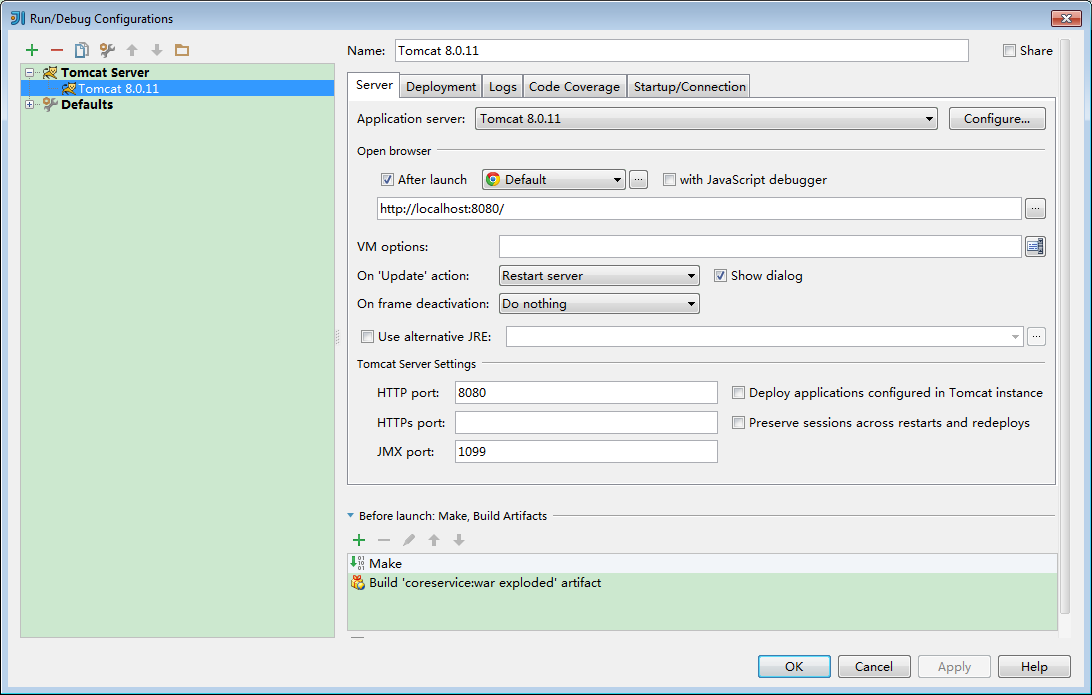Click the localhost URL field
This screenshot has width=1092, height=695.
click(x=699, y=208)
